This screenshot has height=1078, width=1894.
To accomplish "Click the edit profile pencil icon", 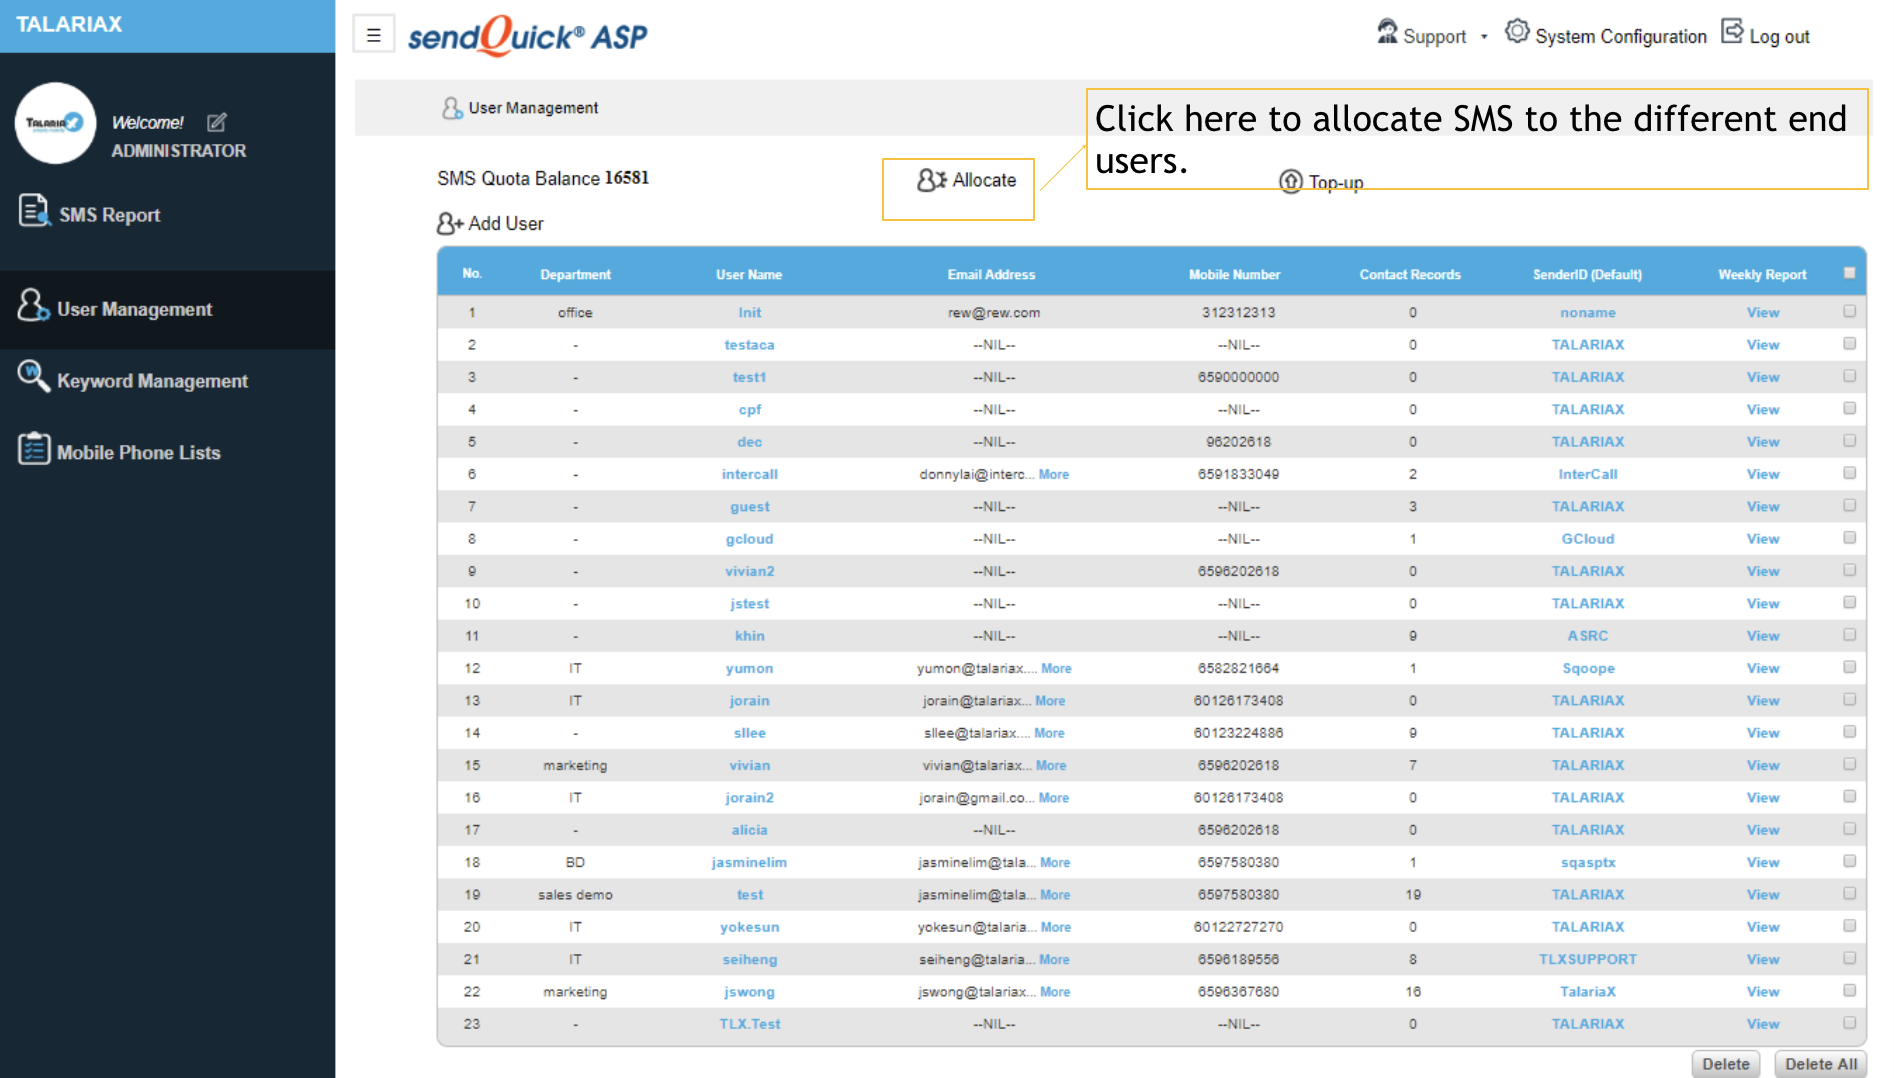I will [x=216, y=122].
